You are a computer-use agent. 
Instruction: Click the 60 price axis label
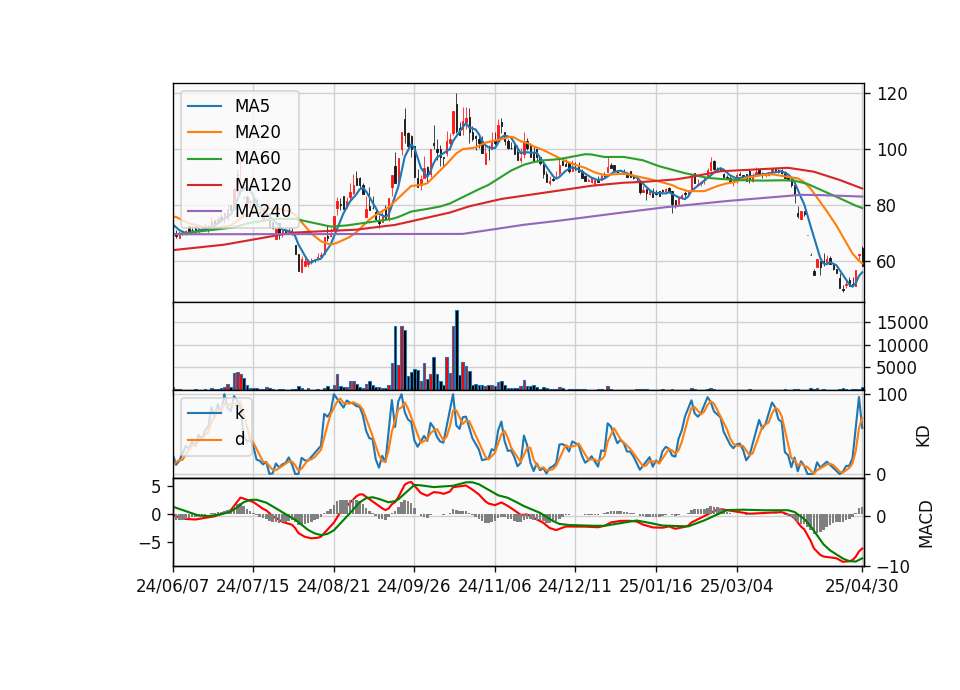click(887, 261)
